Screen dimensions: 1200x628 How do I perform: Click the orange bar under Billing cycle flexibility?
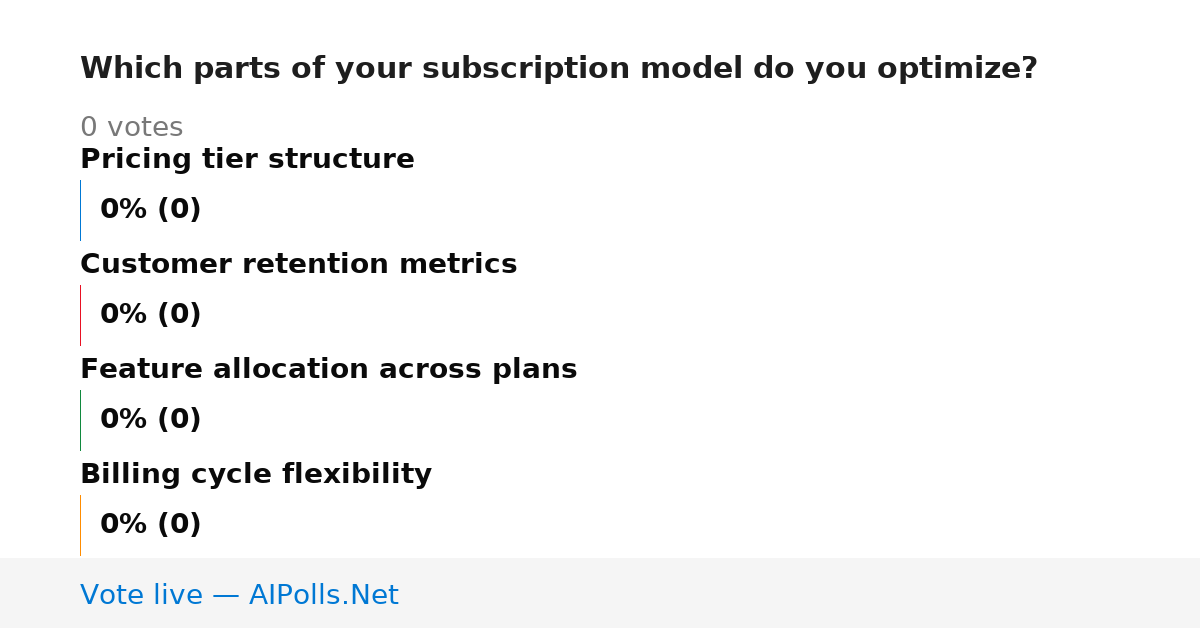coord(80,525)
